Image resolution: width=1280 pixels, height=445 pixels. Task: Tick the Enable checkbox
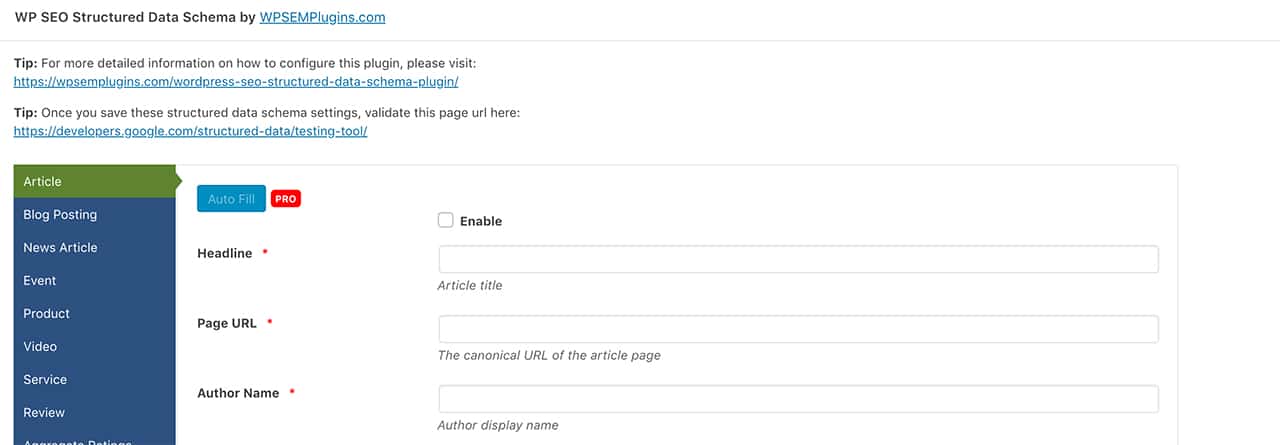[446, 220]
